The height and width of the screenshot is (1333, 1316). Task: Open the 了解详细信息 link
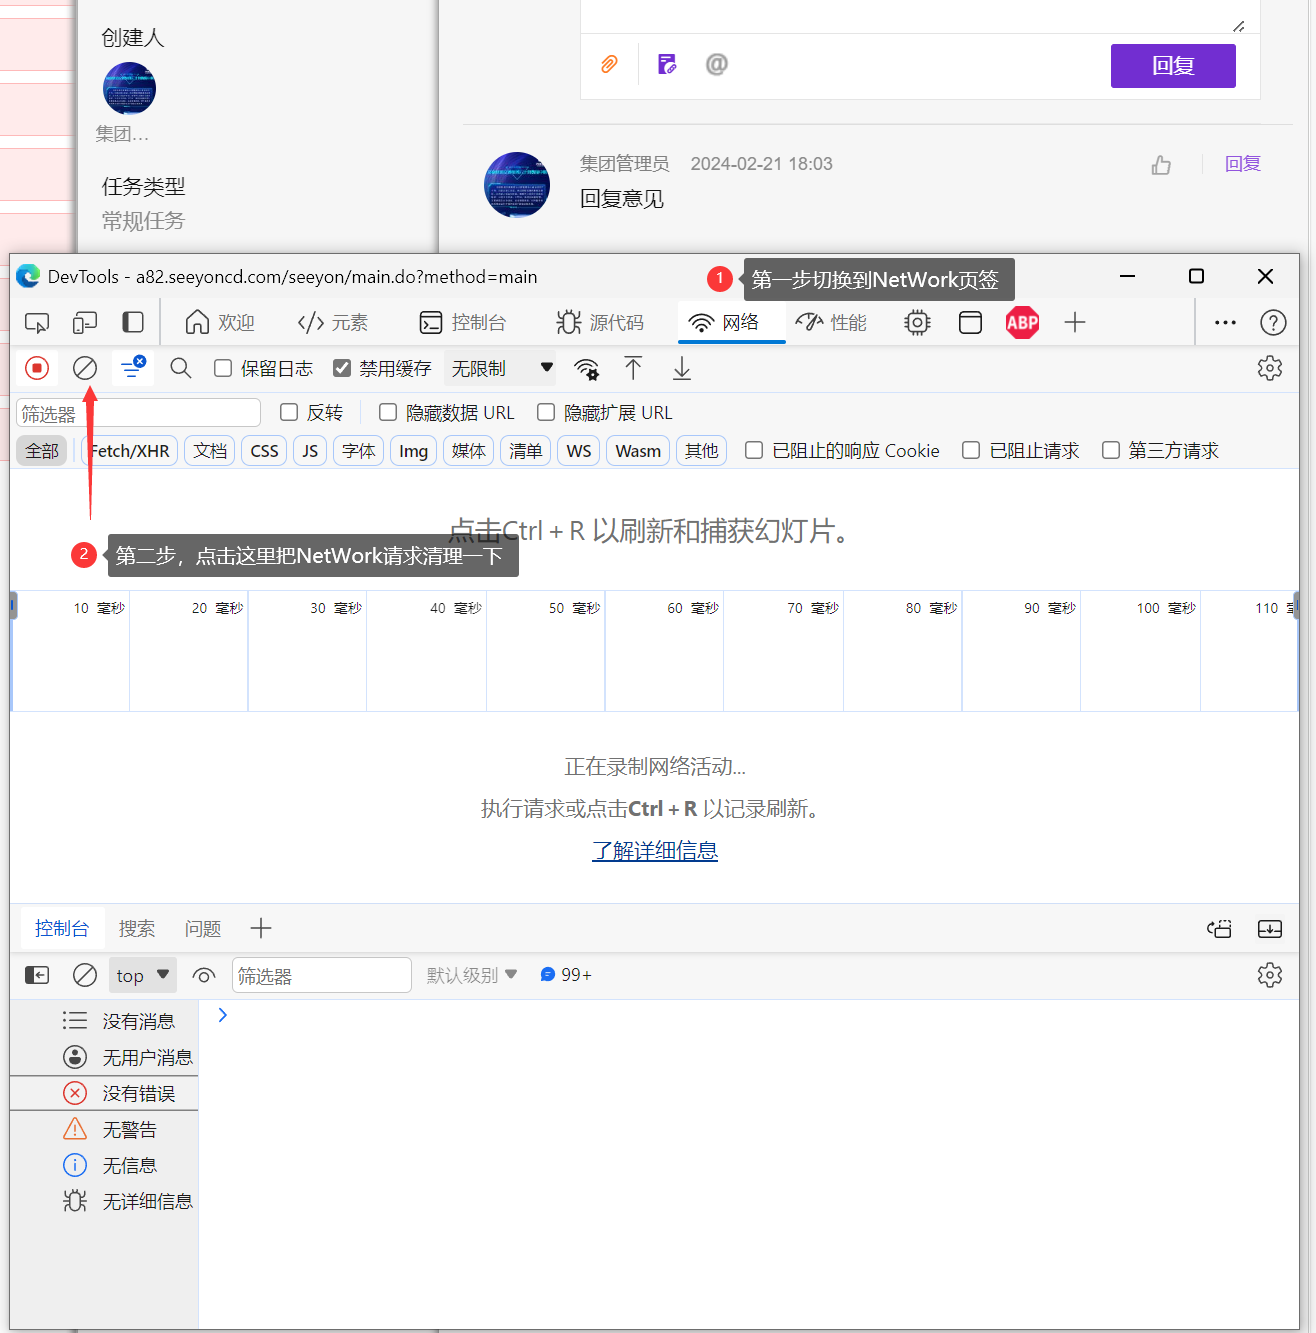(x=655, y=851)
